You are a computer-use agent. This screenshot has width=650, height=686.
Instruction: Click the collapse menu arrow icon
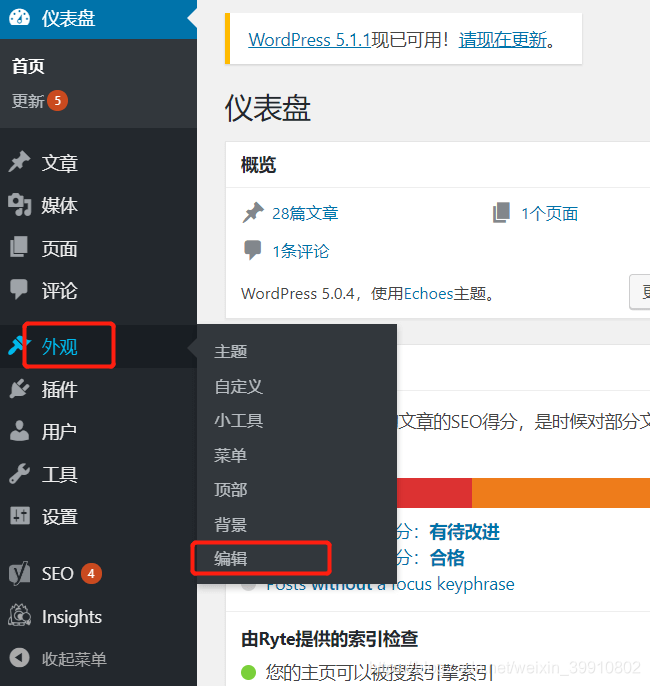pyautogui.click(x=20, y=658)
